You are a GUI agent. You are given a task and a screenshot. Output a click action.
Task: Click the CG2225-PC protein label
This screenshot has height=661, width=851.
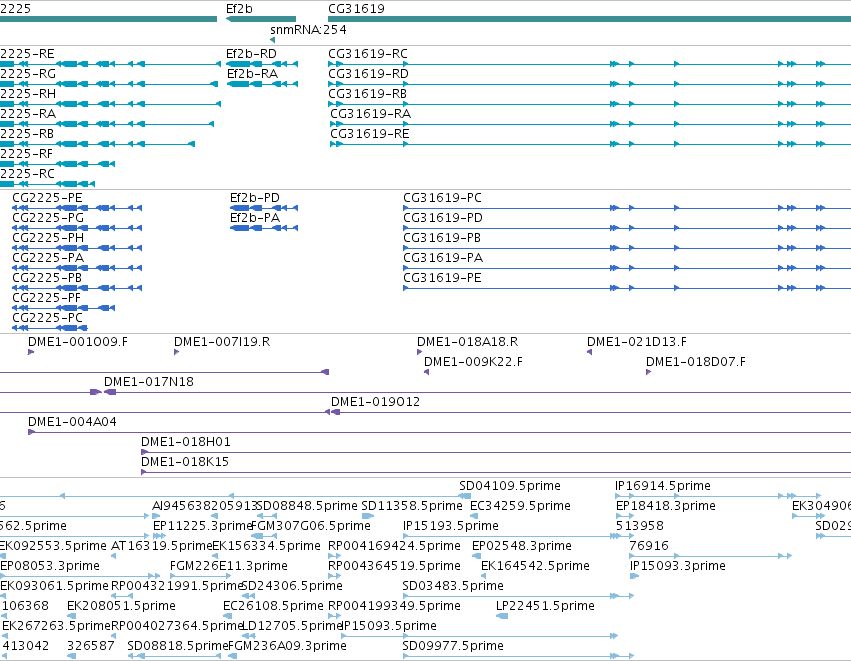coord(47,319)
